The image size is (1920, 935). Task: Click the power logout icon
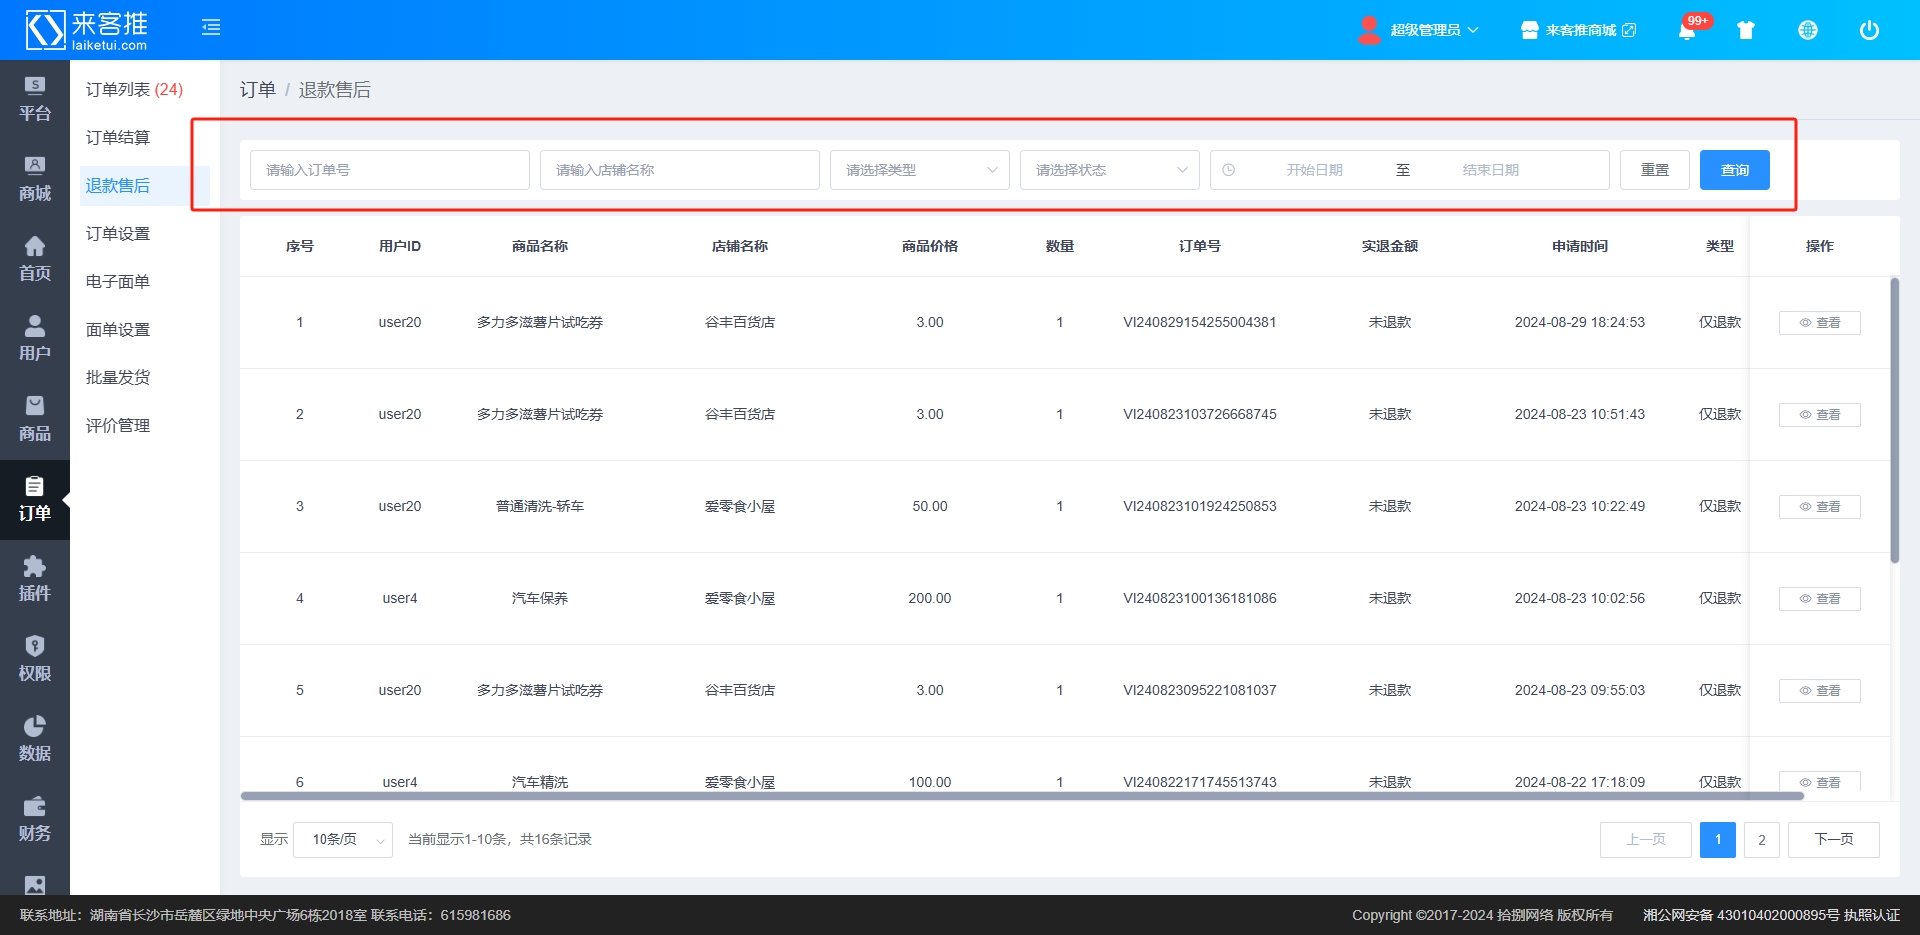point(1869,30)
